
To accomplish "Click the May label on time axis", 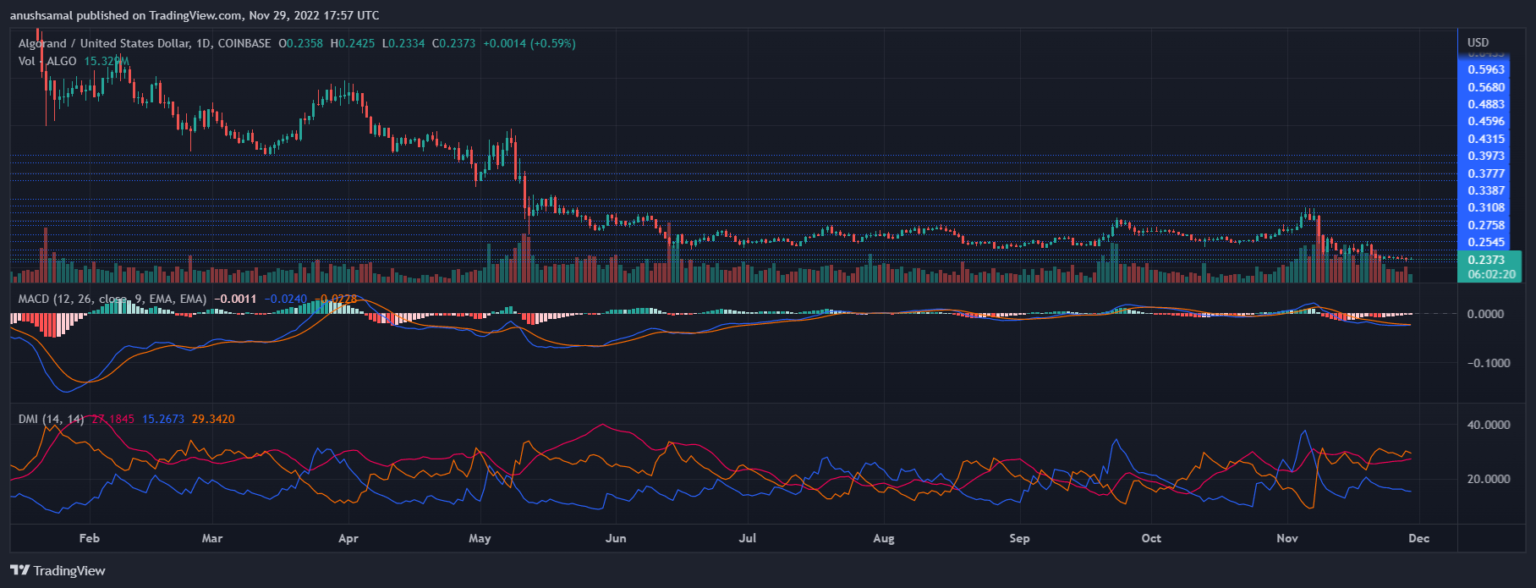I will (481, 538).
